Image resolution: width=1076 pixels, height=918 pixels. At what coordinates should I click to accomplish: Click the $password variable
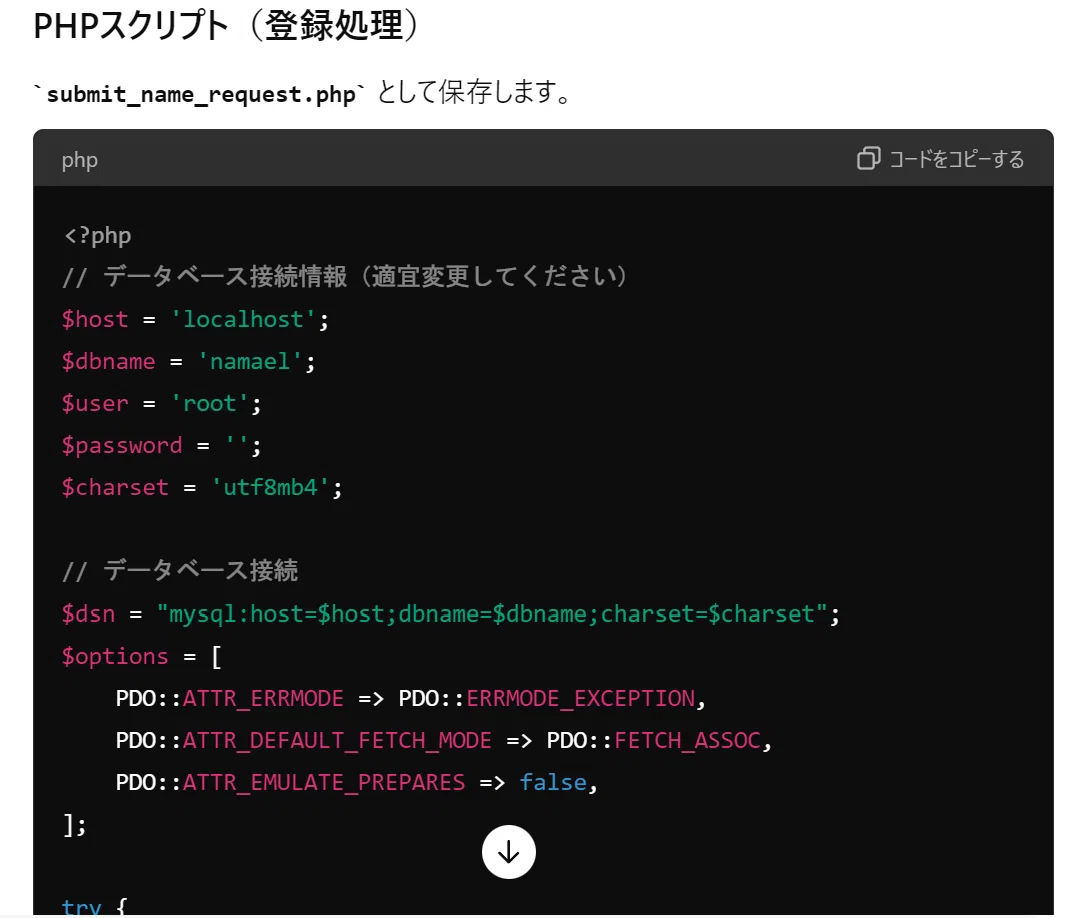point(122,445)
